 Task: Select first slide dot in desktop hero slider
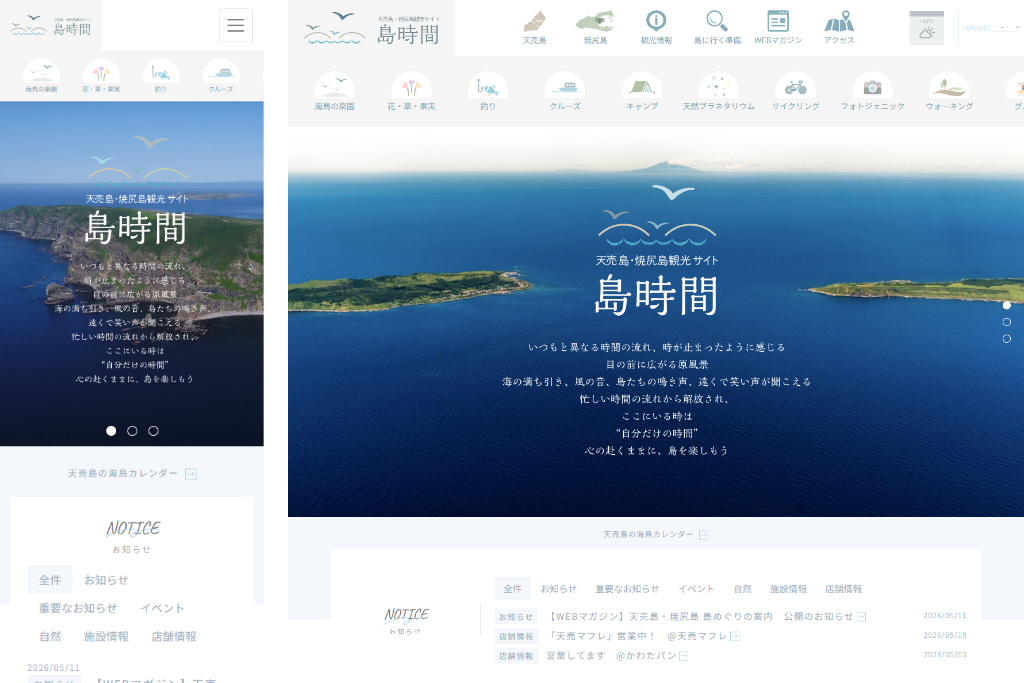point(1006,305)
